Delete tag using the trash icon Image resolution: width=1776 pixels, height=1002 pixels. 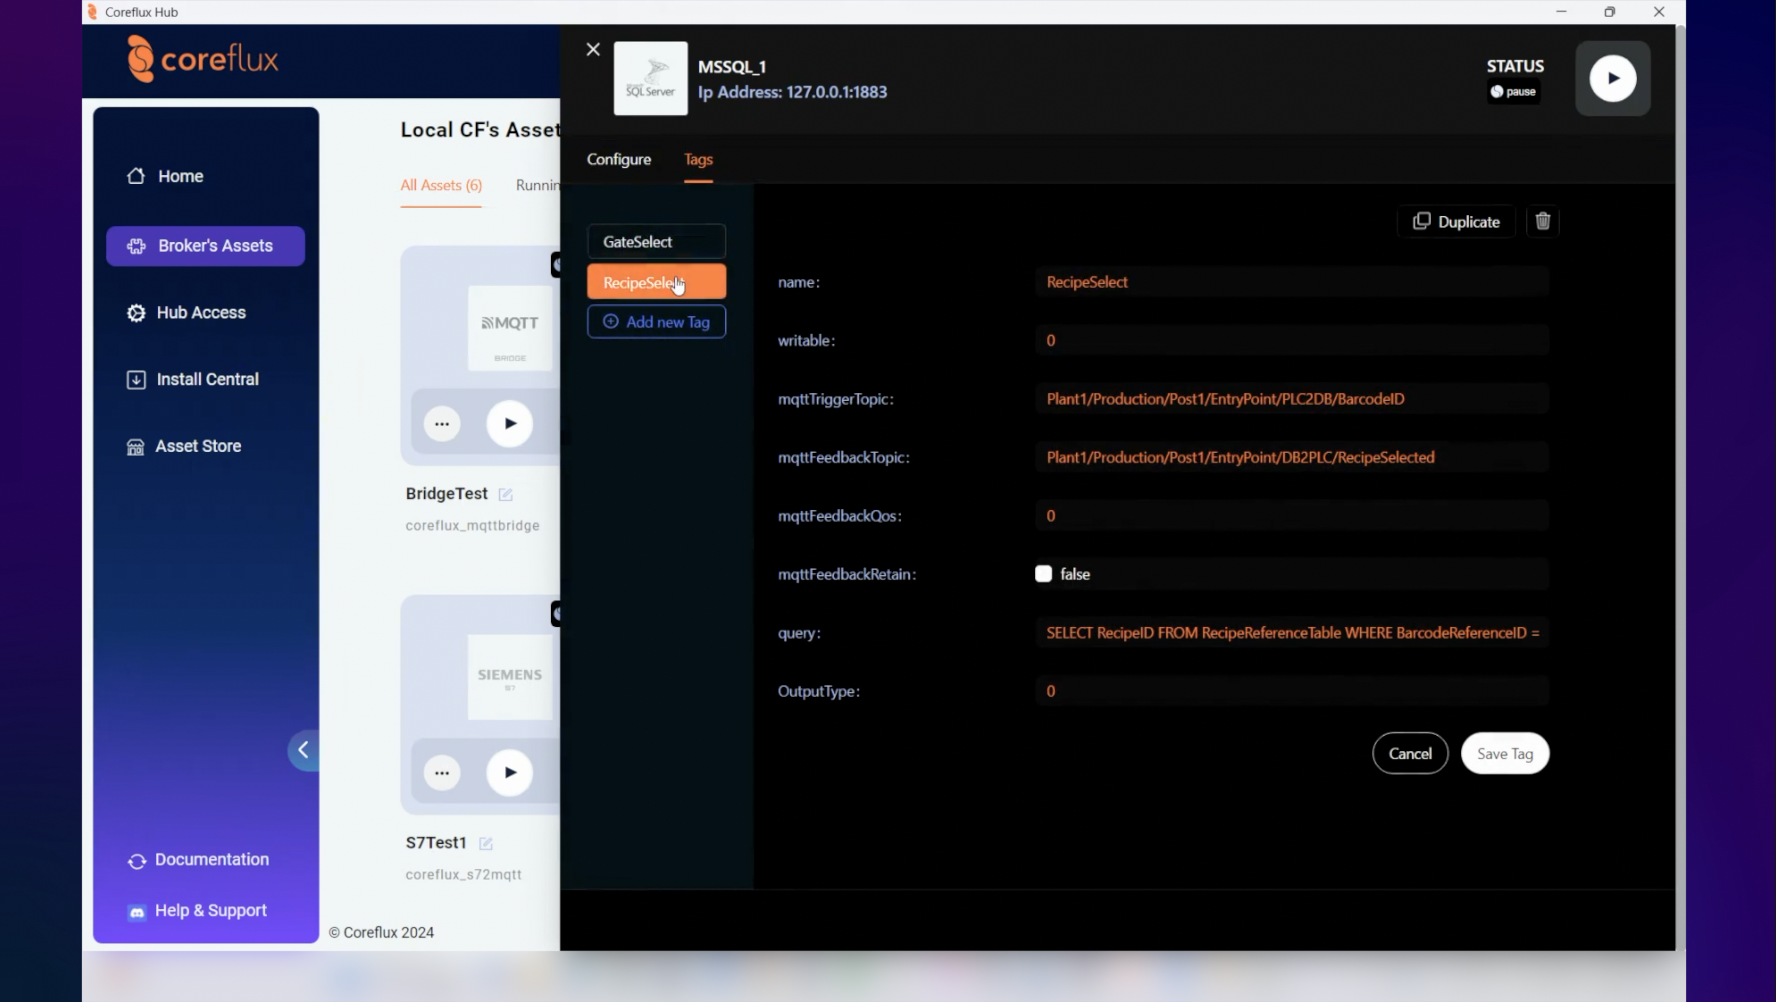[1542, 222]
